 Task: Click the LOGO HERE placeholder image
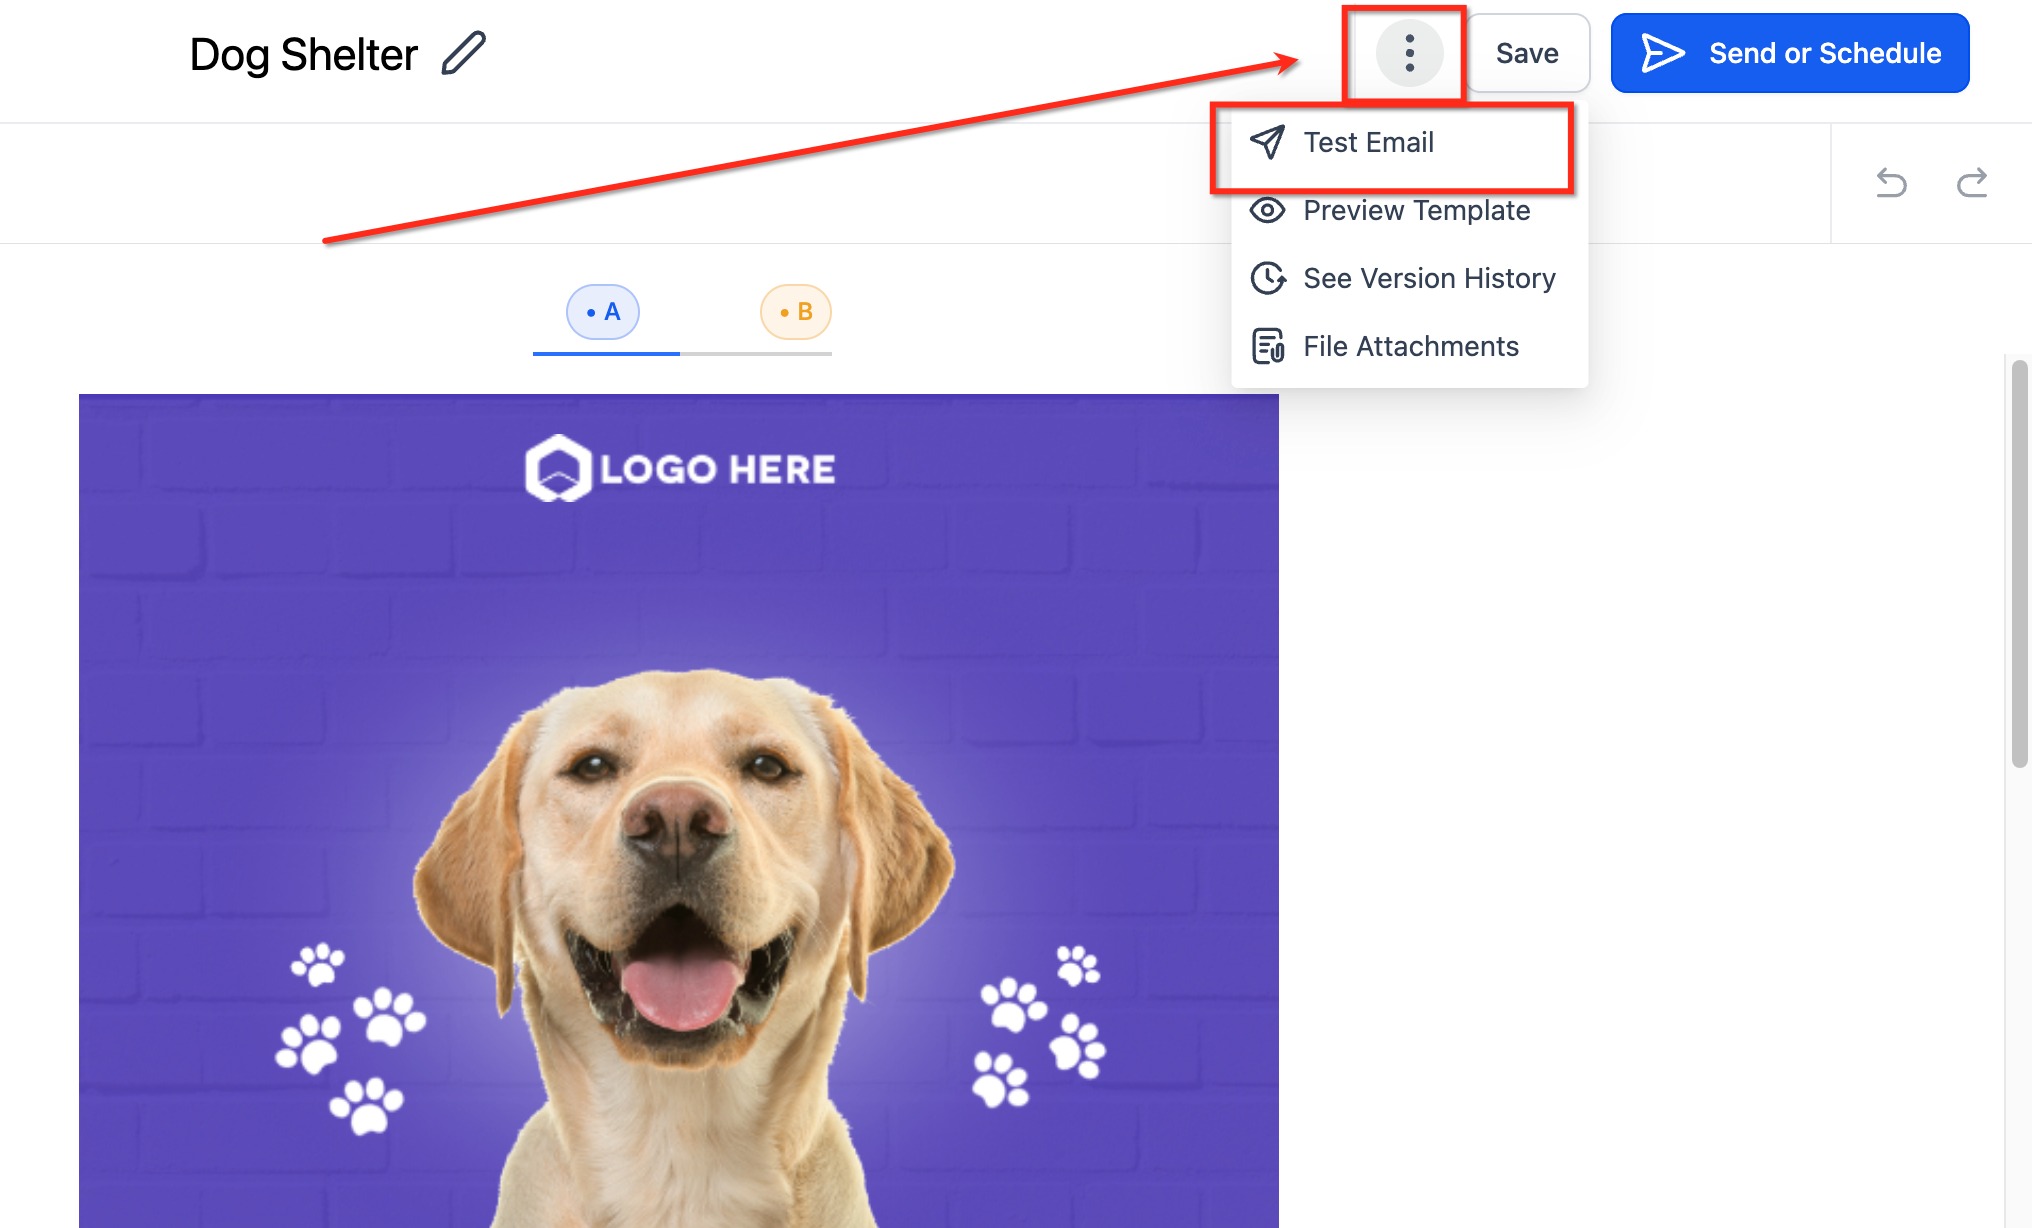(x=680, y=468)
